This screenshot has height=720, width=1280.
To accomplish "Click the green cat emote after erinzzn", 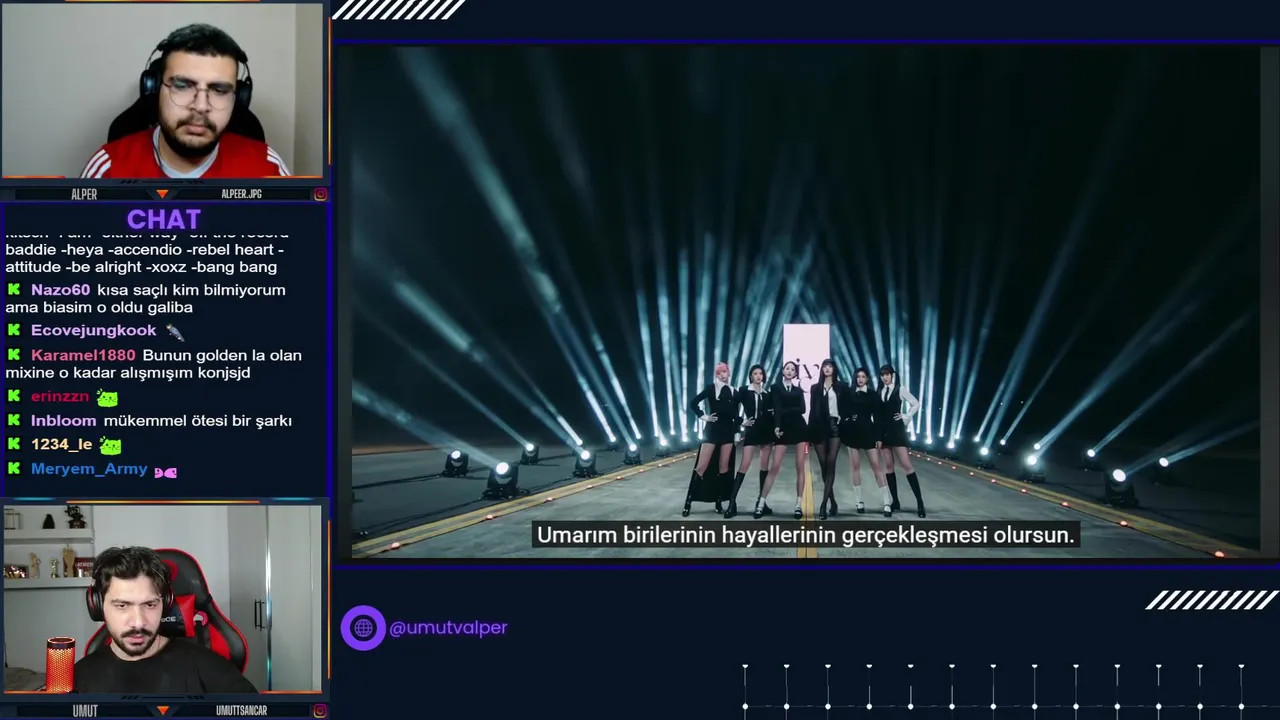I will pyautogui.click(x=107, y=398).
